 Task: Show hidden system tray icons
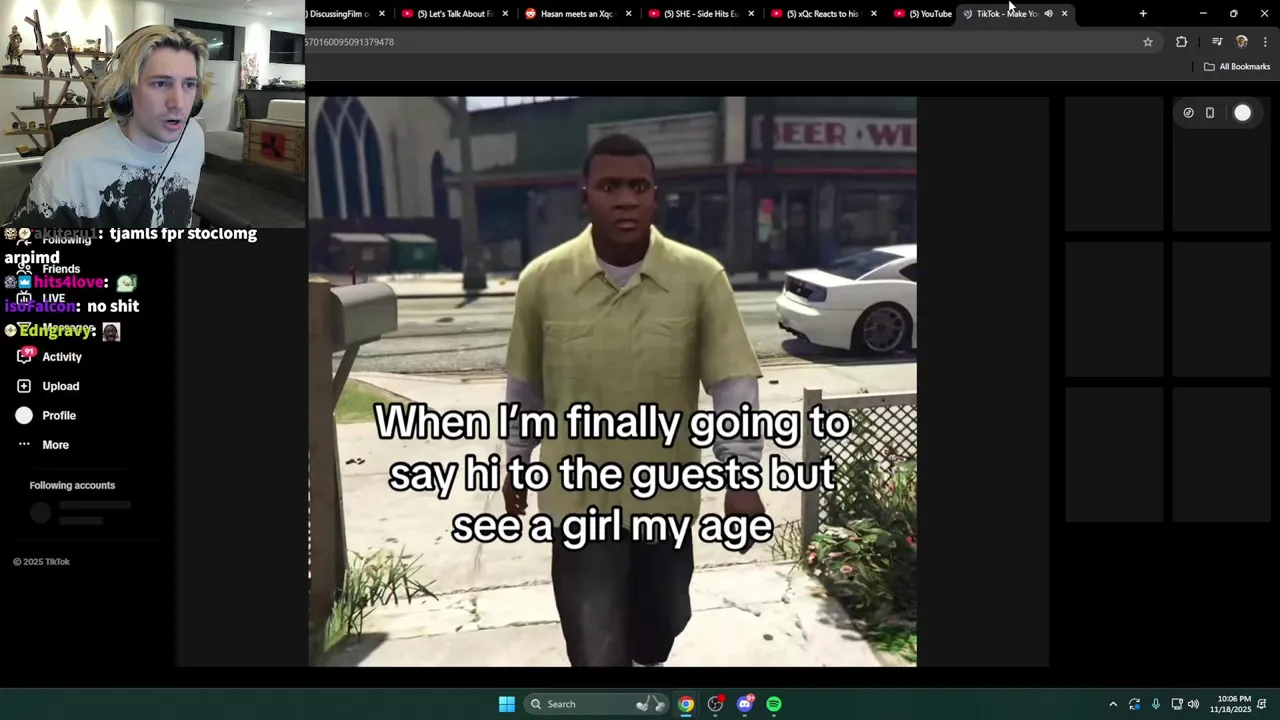tap(1113, 704)
